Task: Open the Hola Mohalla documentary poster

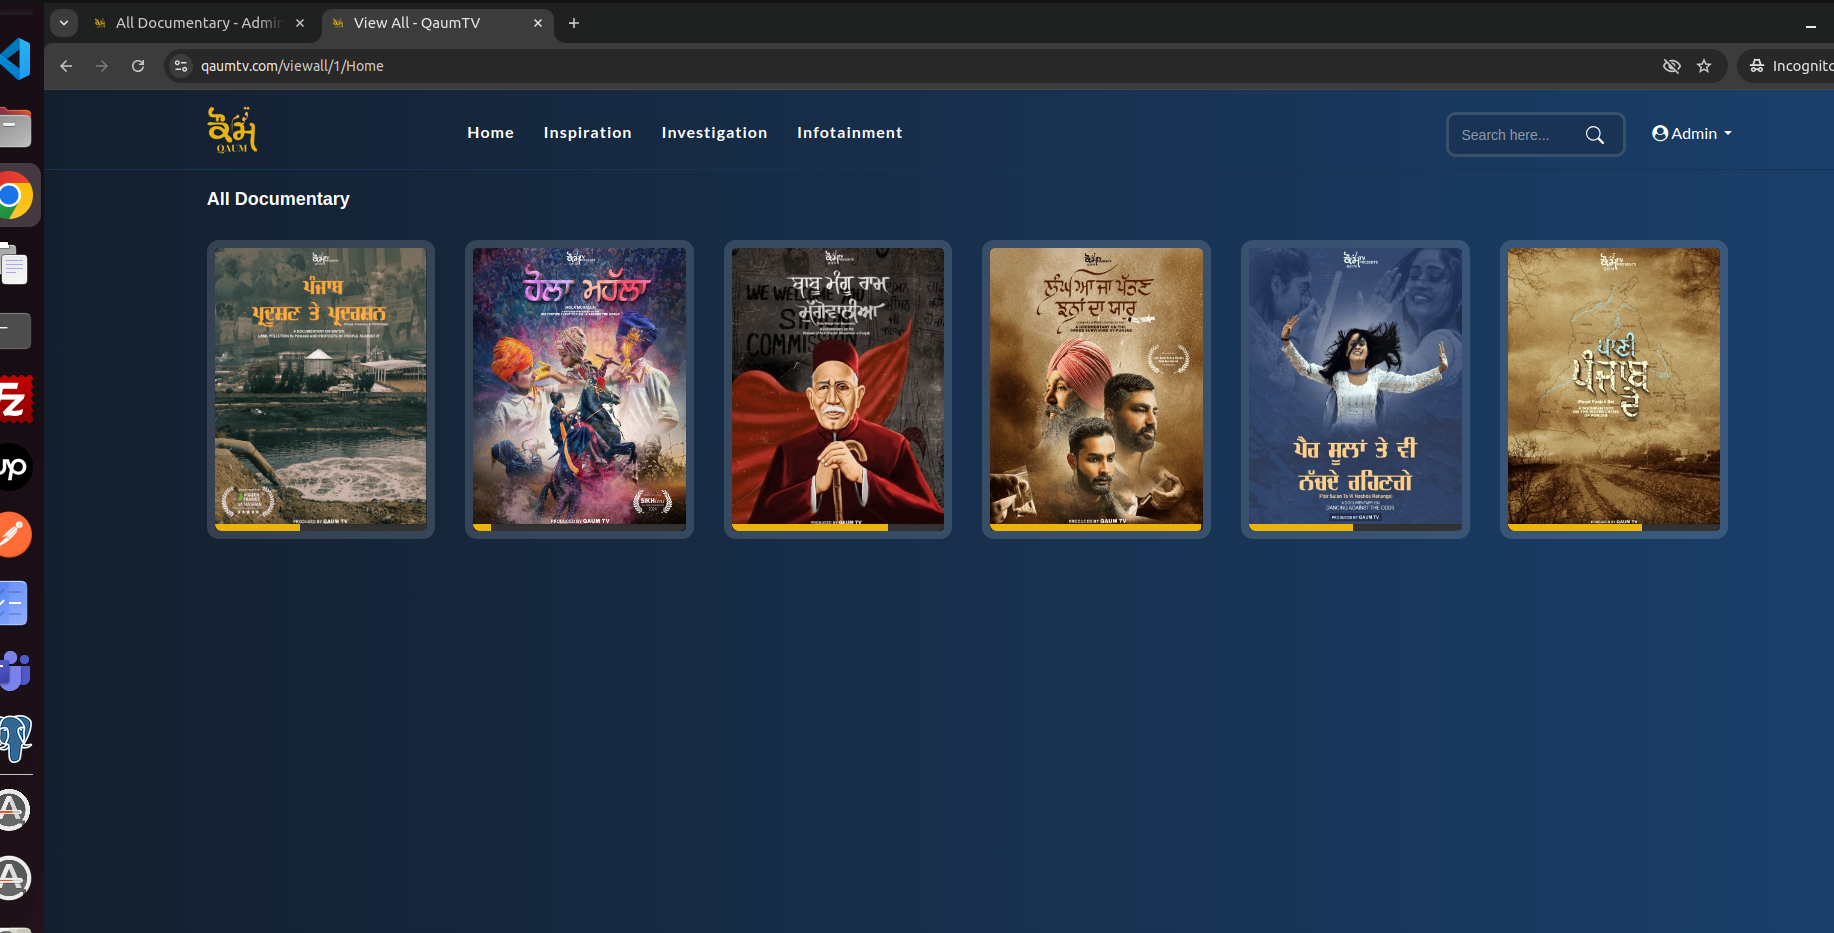Action: click(x=579, y=389)
